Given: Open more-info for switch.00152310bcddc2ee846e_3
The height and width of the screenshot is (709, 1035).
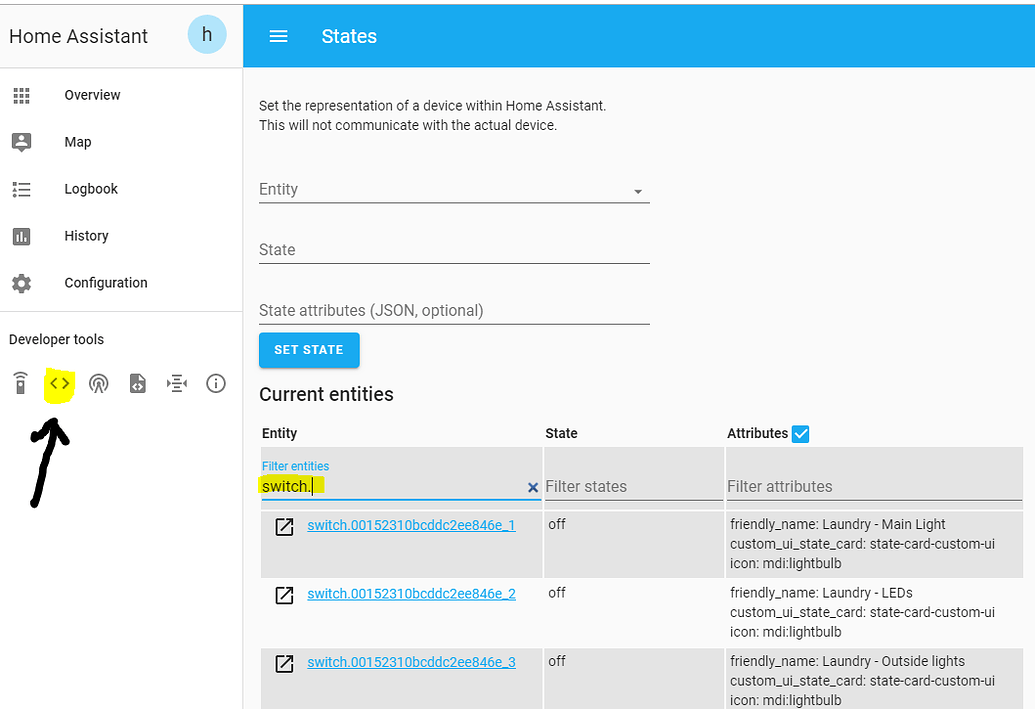Looking at the screenshot, I should (x=284, y=664).
